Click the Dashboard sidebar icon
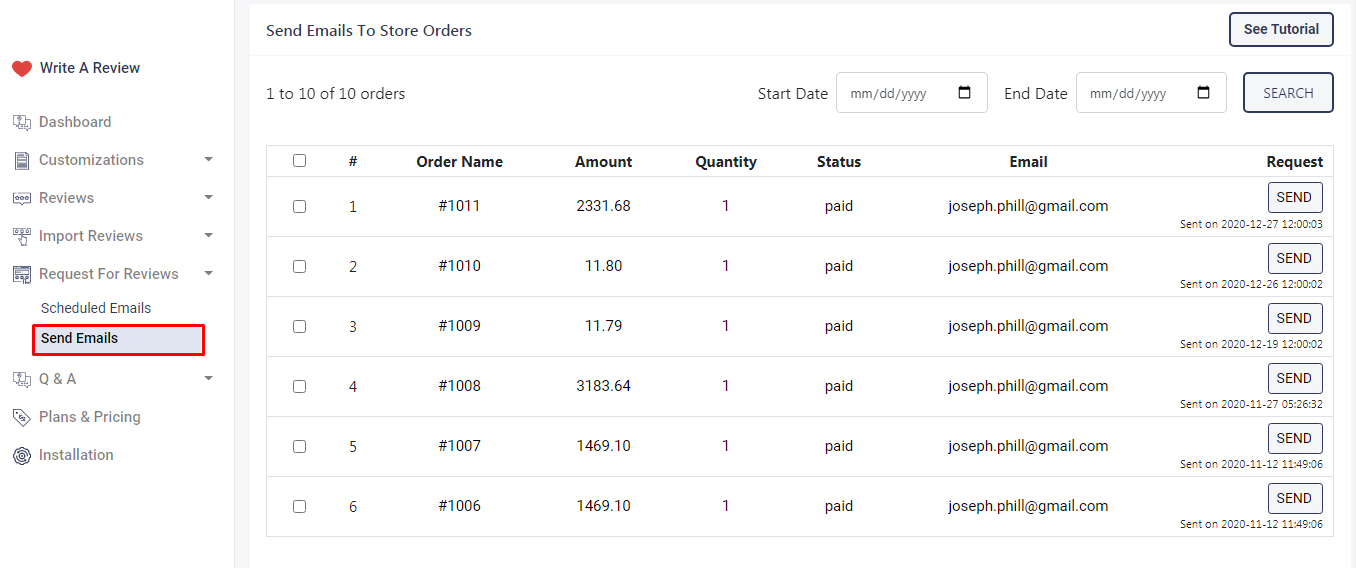This screenshot has width=1356, height=568. coord(22,122)
